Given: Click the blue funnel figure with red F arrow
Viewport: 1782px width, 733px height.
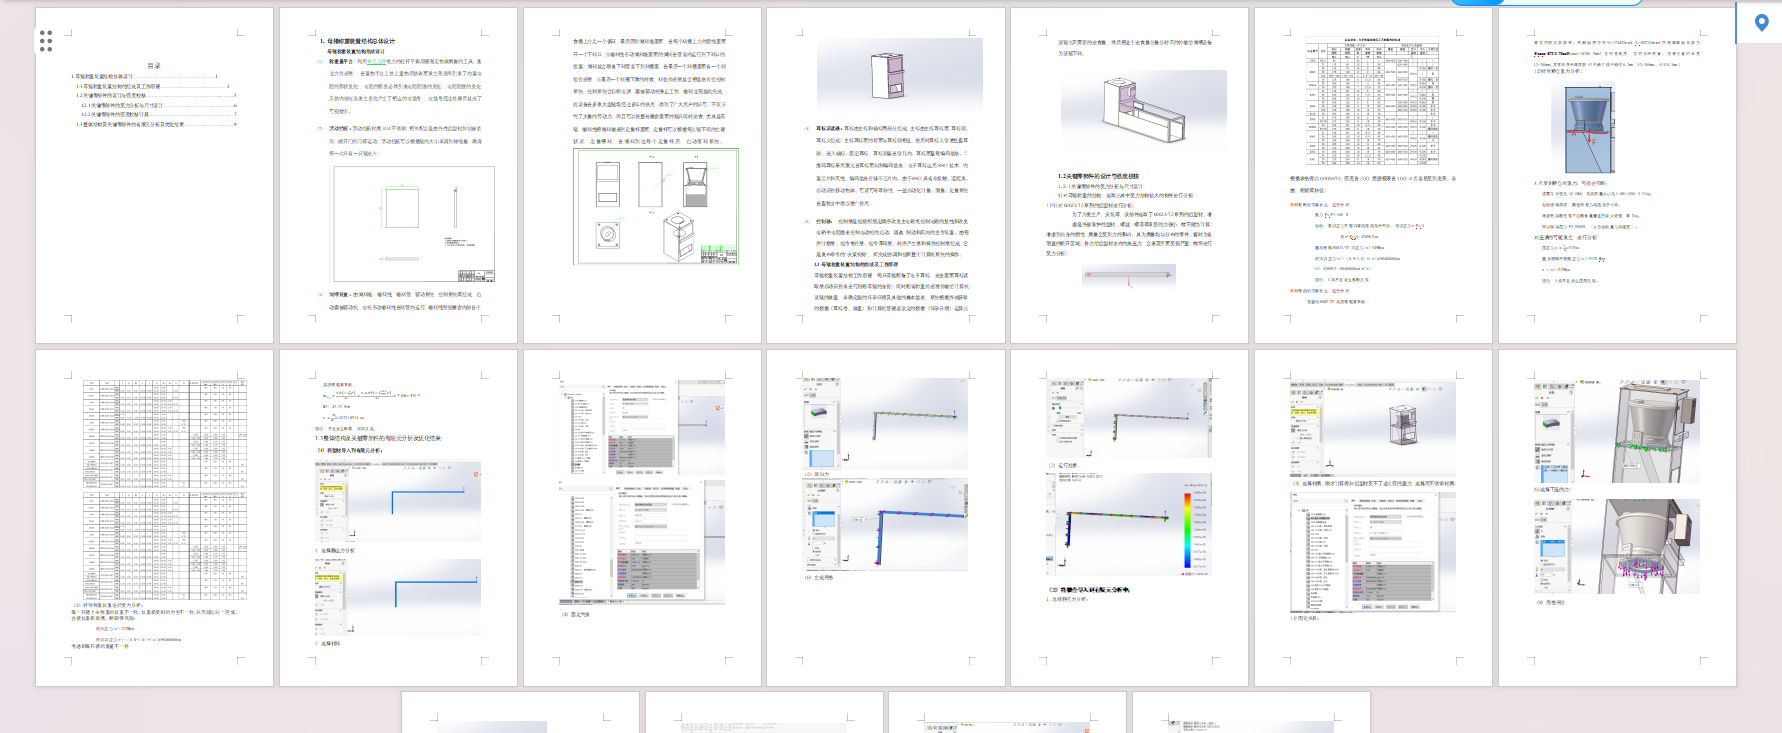Looking at the screenshot, I should coord(1590,129).
